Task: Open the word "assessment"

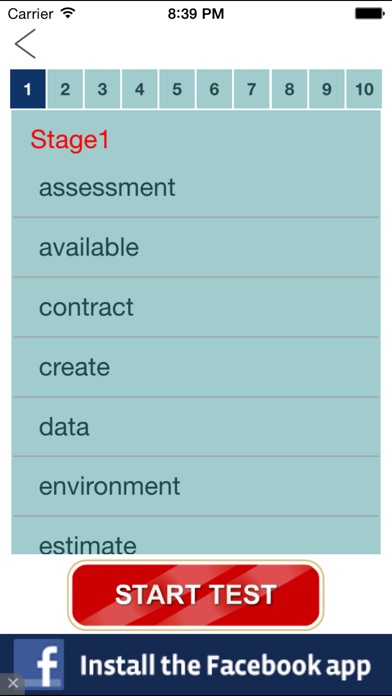Action: (x=196, y=188)
